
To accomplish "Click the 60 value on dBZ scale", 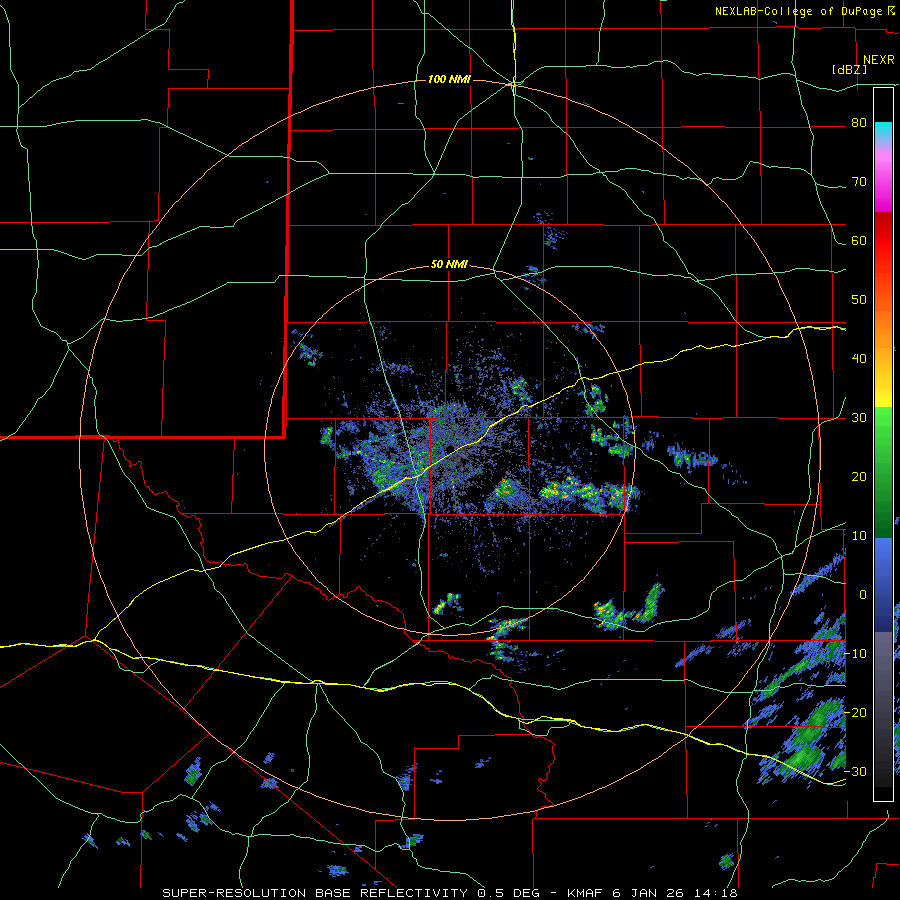I will pos(859,240).
